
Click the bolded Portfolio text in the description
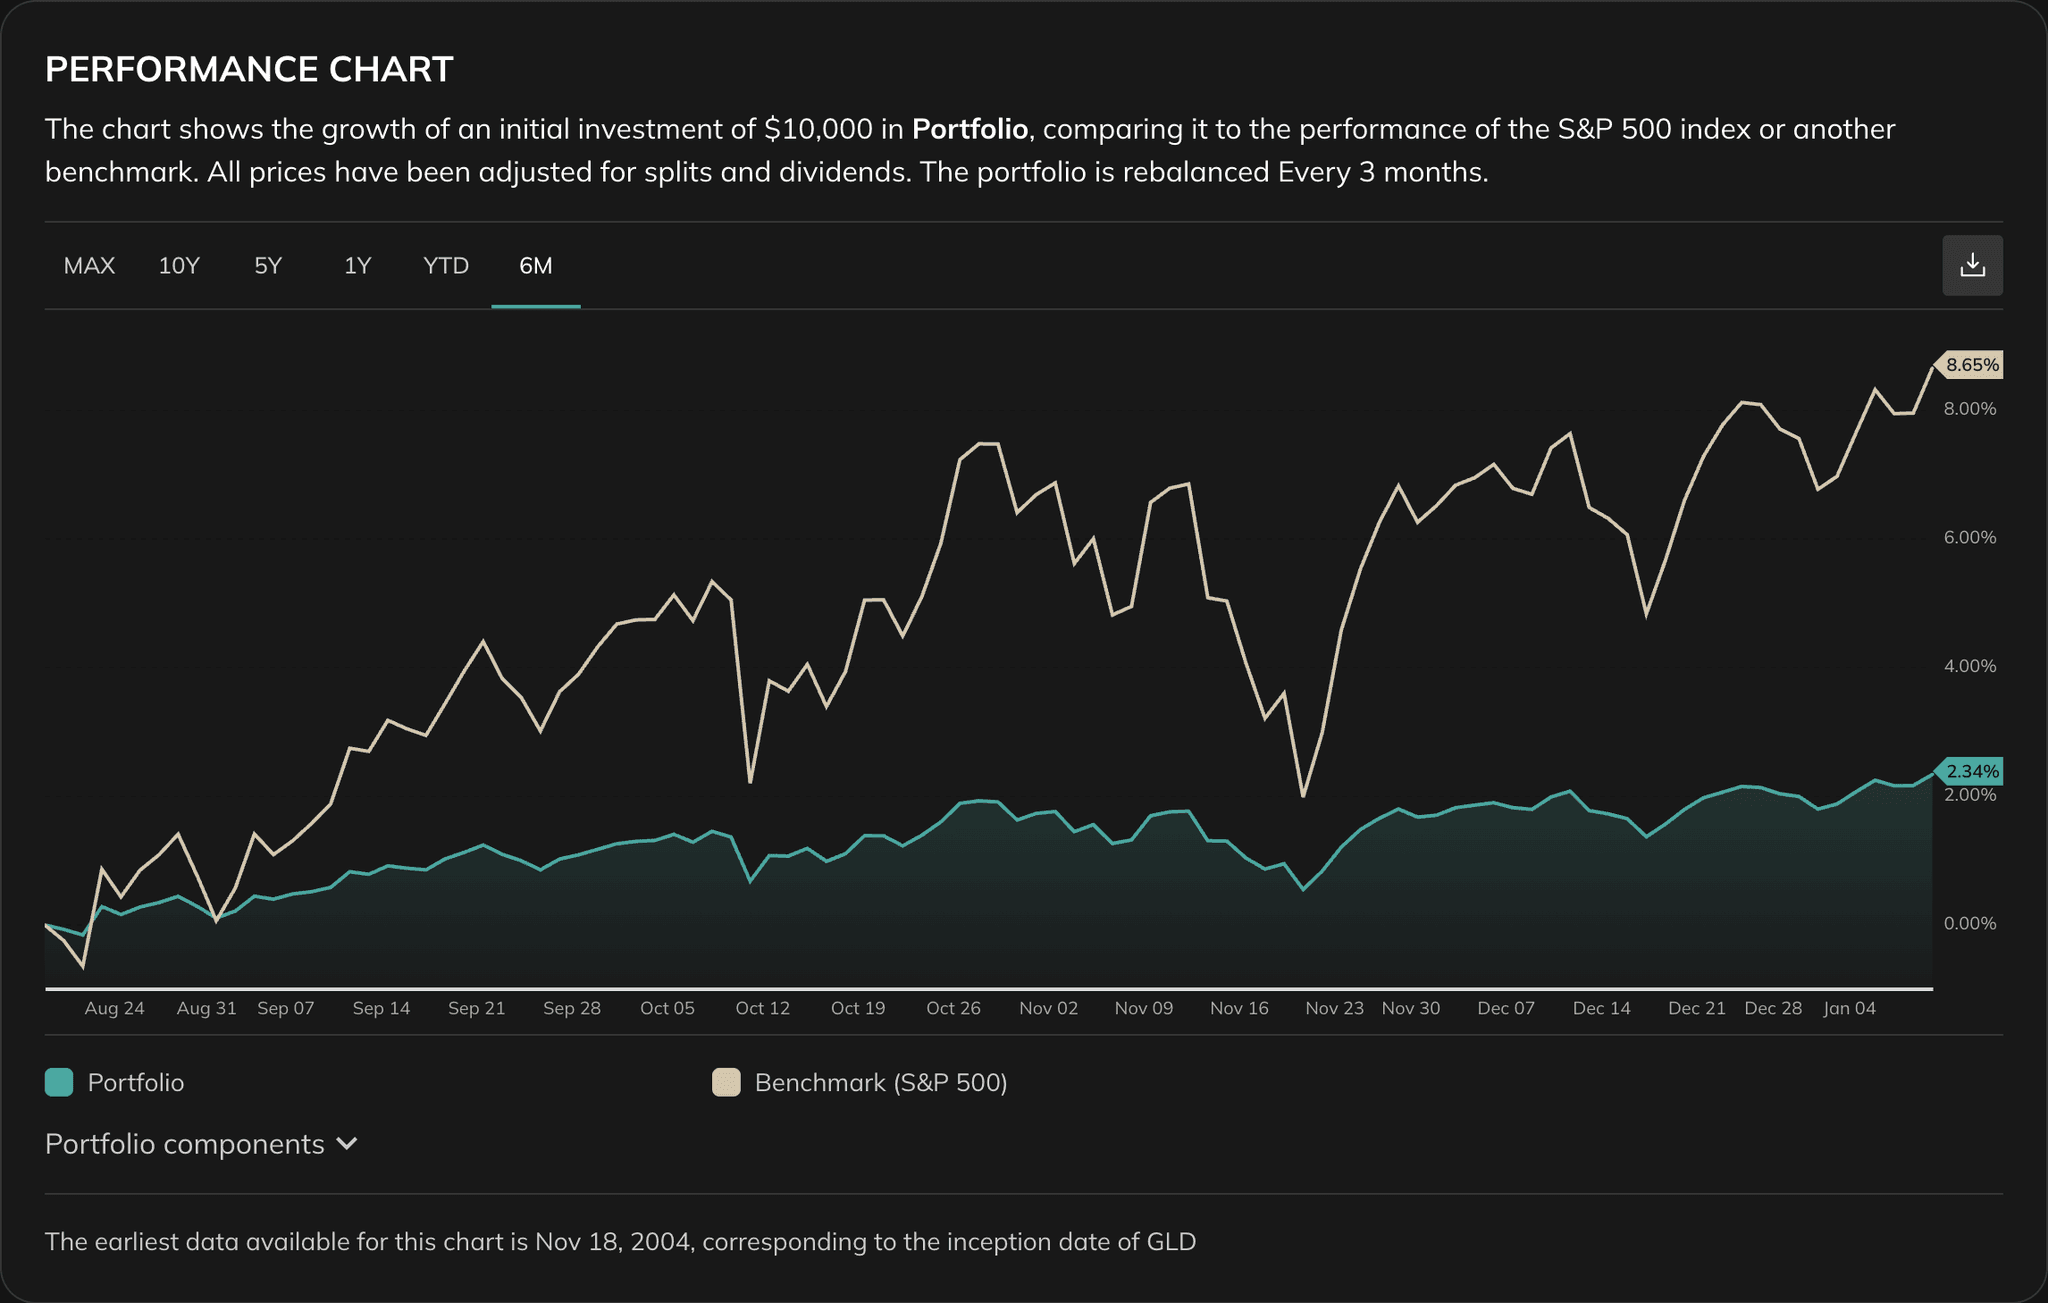[968, 128]
